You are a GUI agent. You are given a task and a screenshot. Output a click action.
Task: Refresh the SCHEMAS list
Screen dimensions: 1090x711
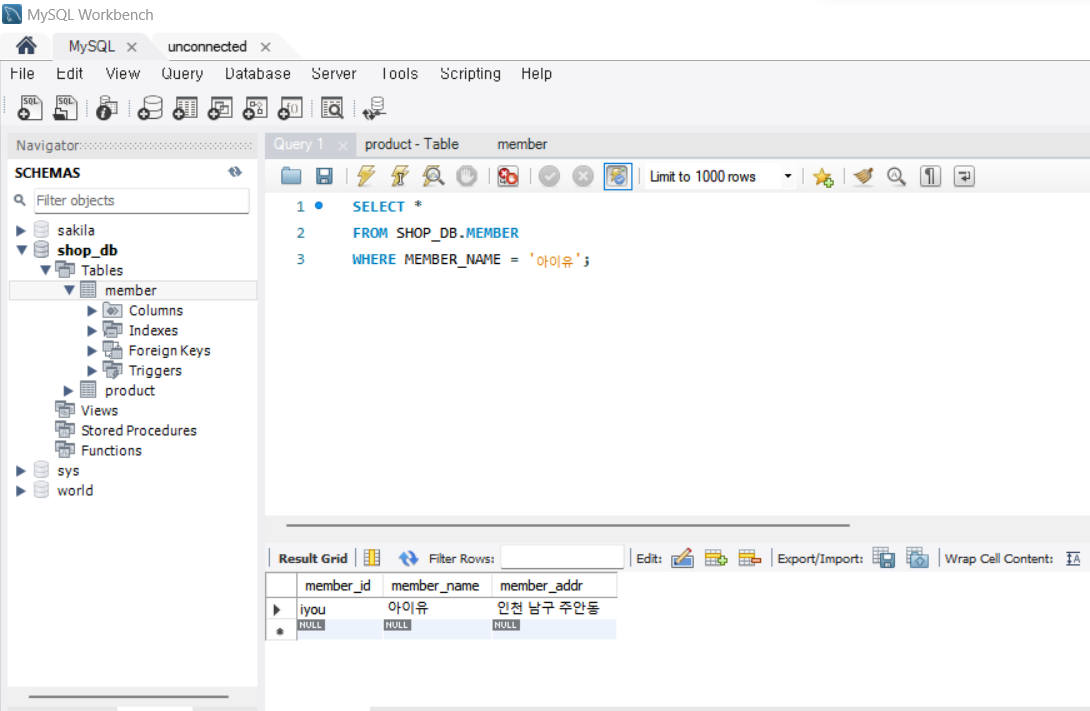click(235, 172)
